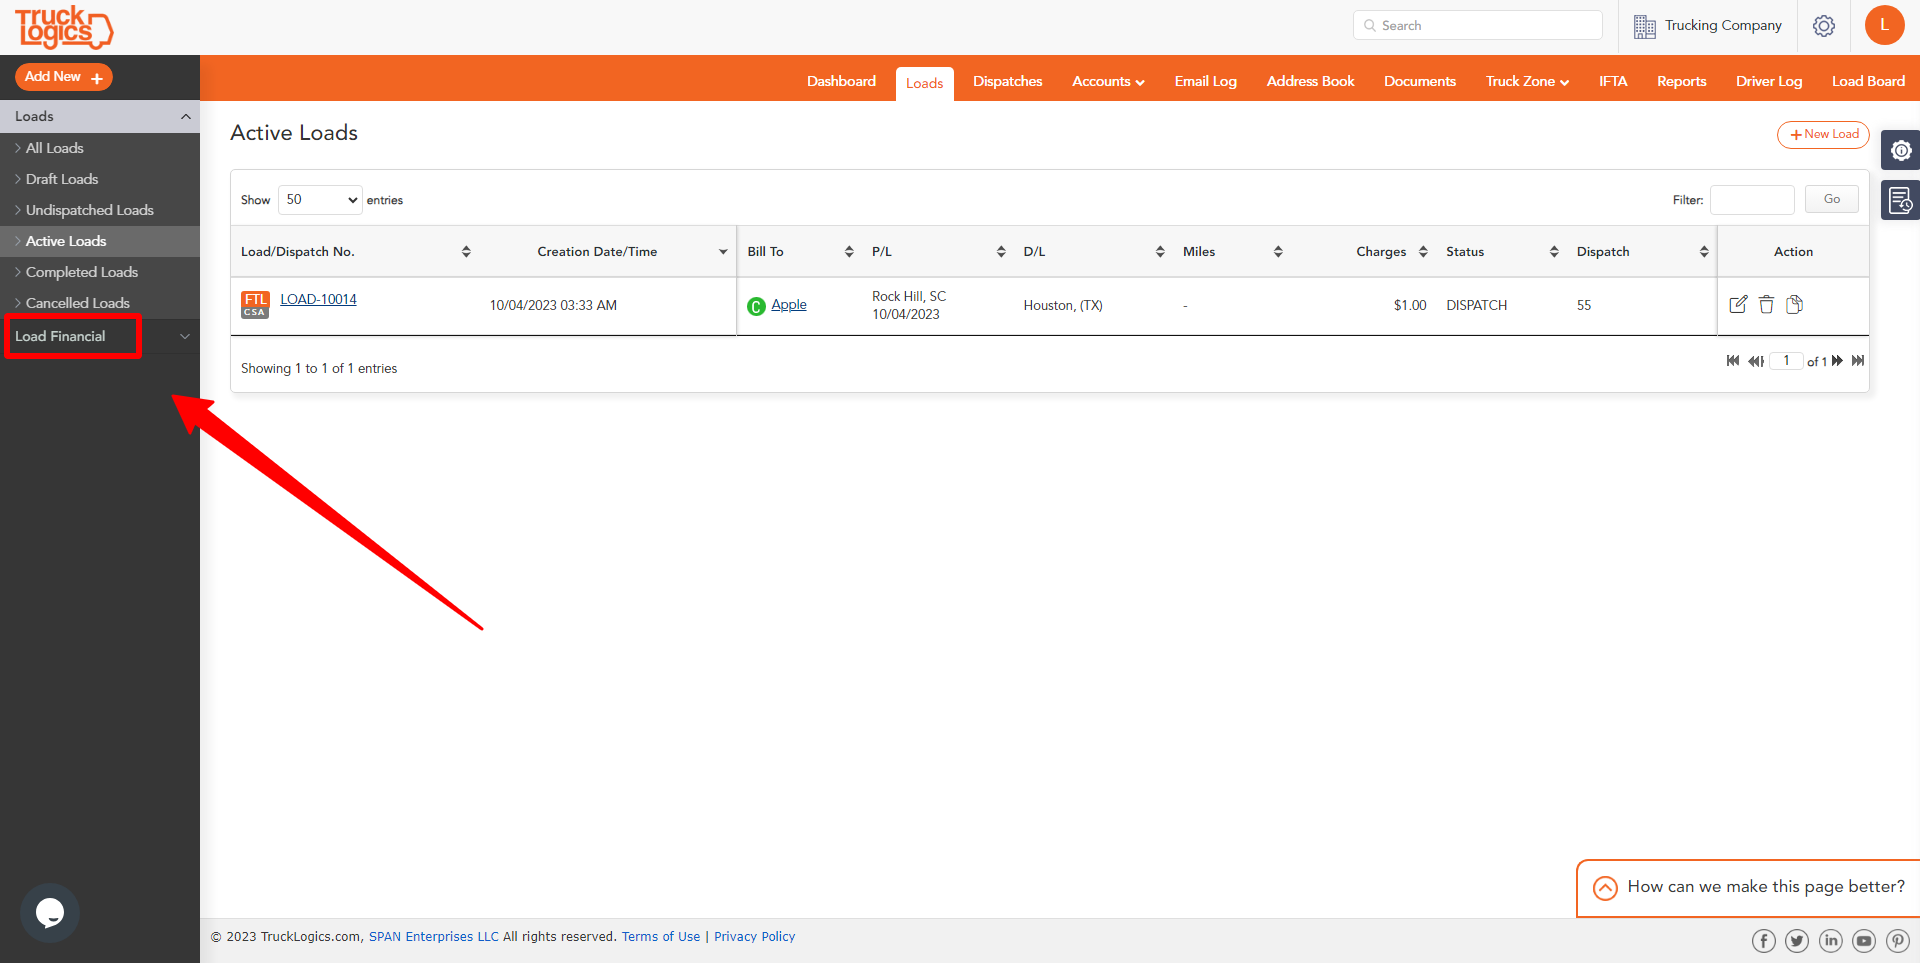Select the Cancelled Loads sidebar entry
The image size is (1920, 963).
pyautogui.click(x=77, y=303)
